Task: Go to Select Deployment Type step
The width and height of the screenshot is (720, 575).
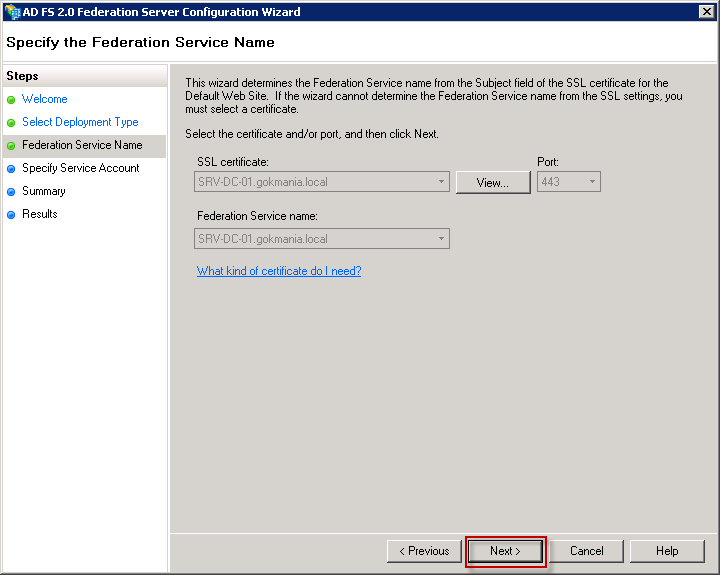Action: point(80,122)
